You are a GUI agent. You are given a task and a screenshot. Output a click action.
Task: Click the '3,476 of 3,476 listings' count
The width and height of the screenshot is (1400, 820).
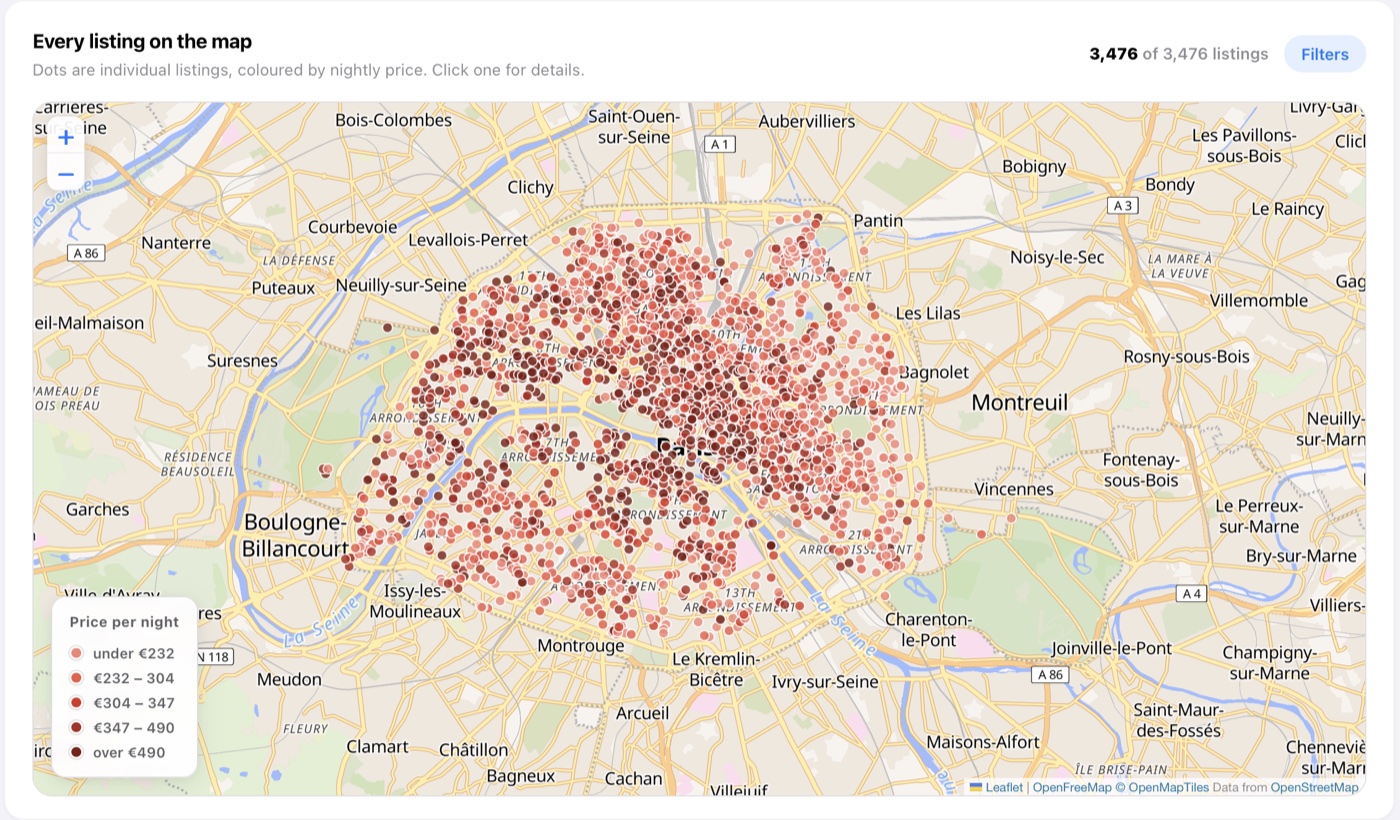coord(1179,54)
